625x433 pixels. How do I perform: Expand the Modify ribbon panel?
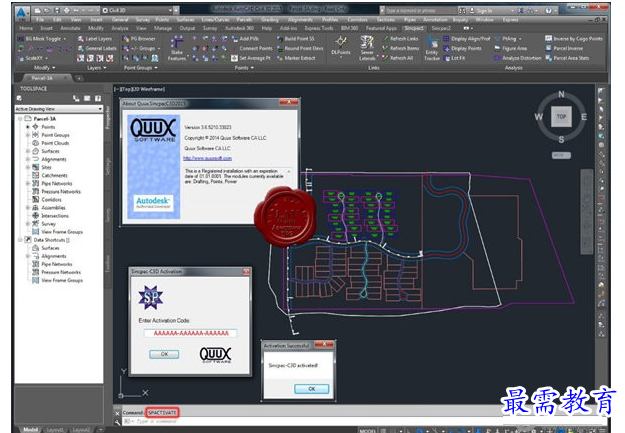45,68
